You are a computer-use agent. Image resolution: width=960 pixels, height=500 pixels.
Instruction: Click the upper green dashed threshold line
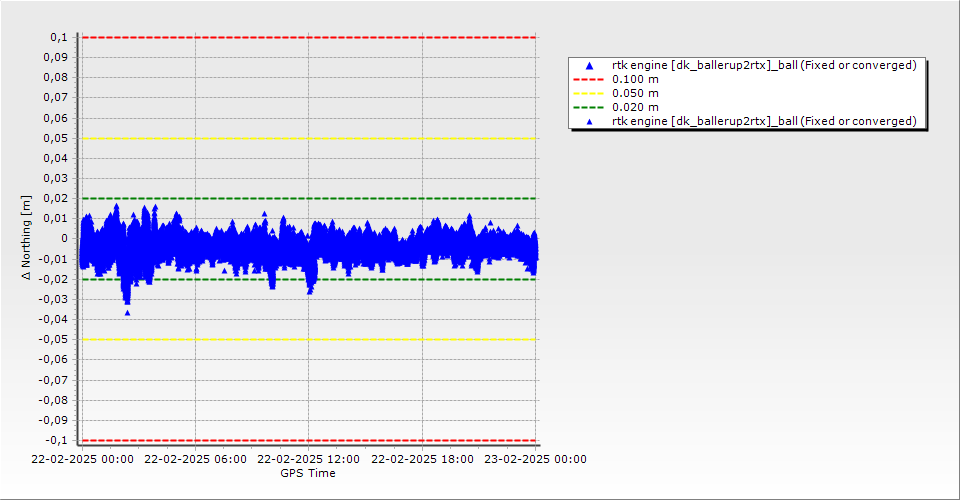click(x=309, y=199)
